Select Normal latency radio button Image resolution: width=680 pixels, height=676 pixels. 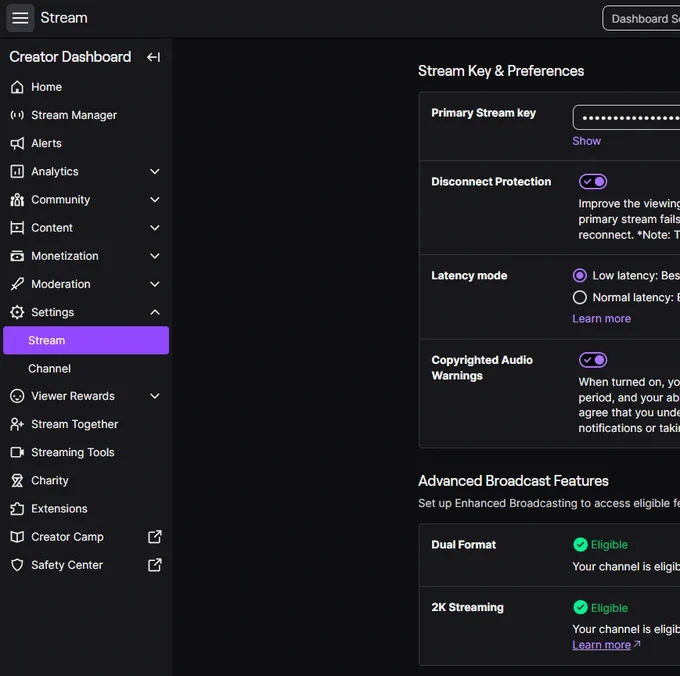click(x=580, y=297)
